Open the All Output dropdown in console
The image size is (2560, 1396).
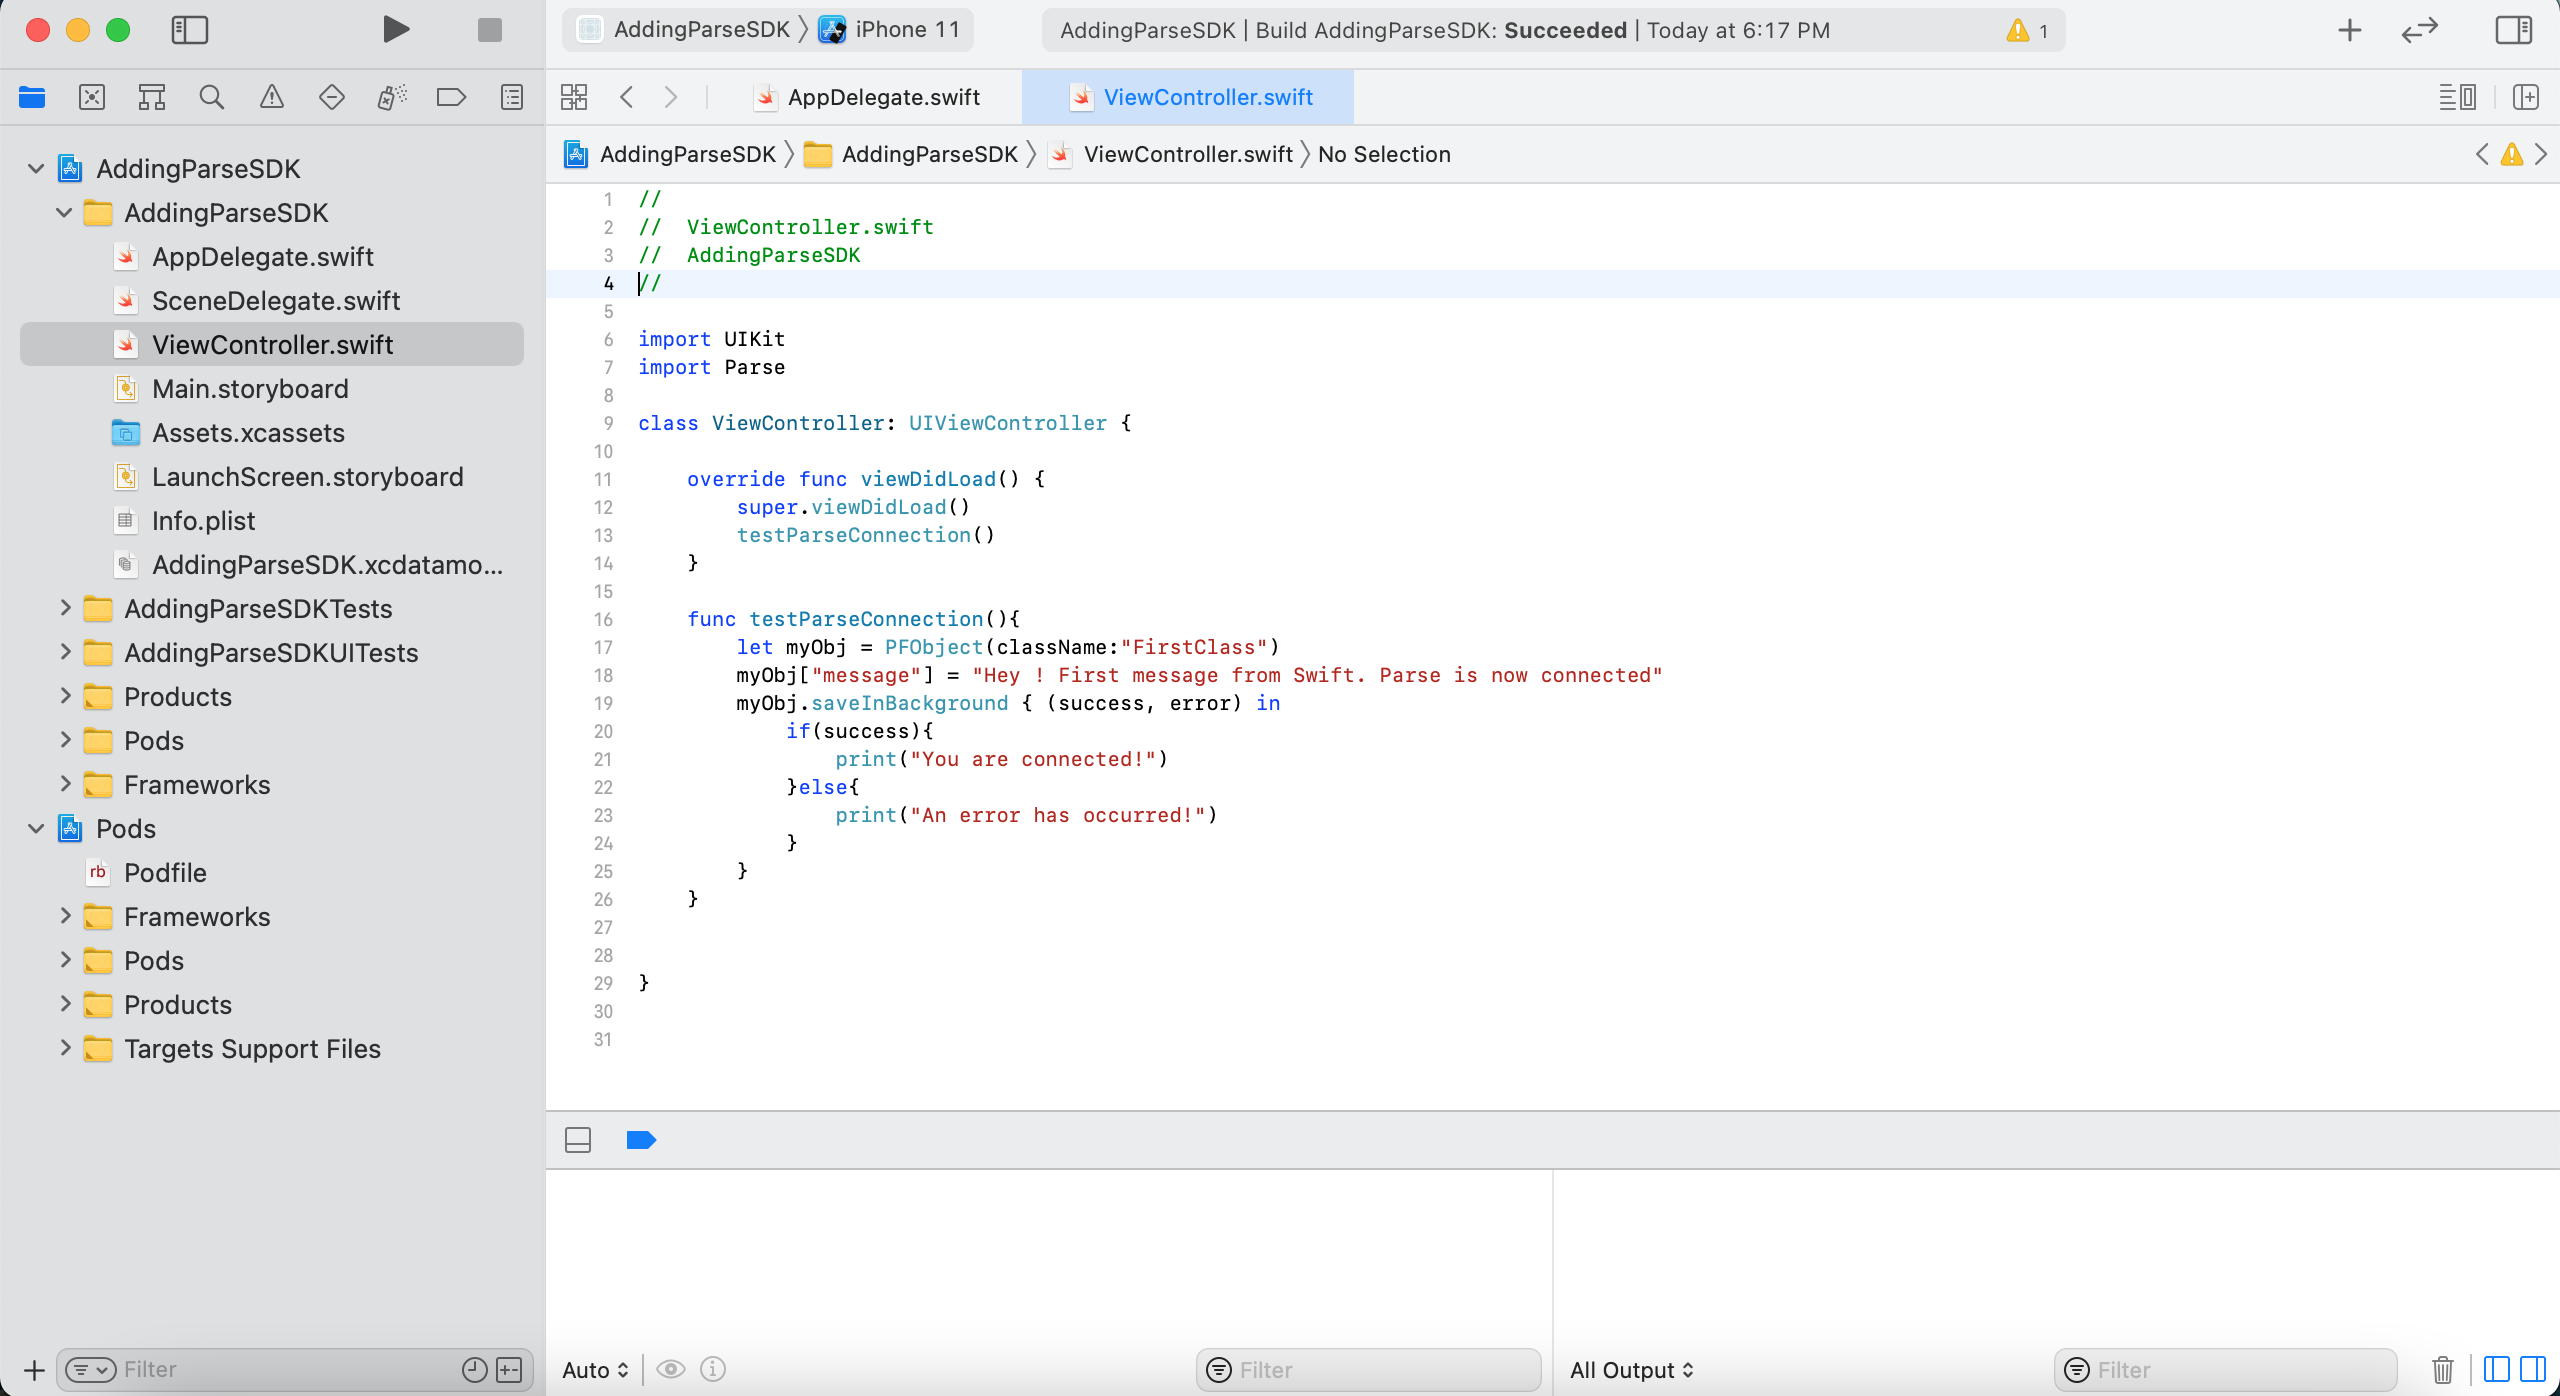click(1631, 1370)
